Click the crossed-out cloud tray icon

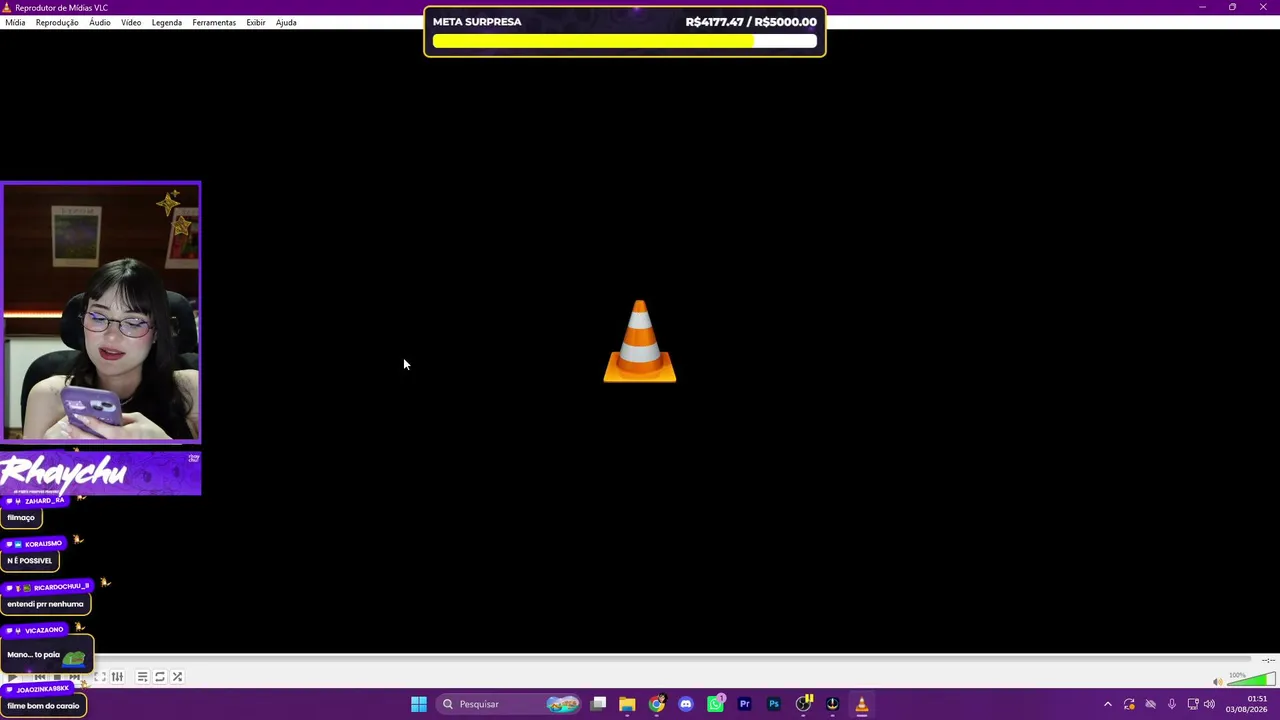(x=1150, y=704)
